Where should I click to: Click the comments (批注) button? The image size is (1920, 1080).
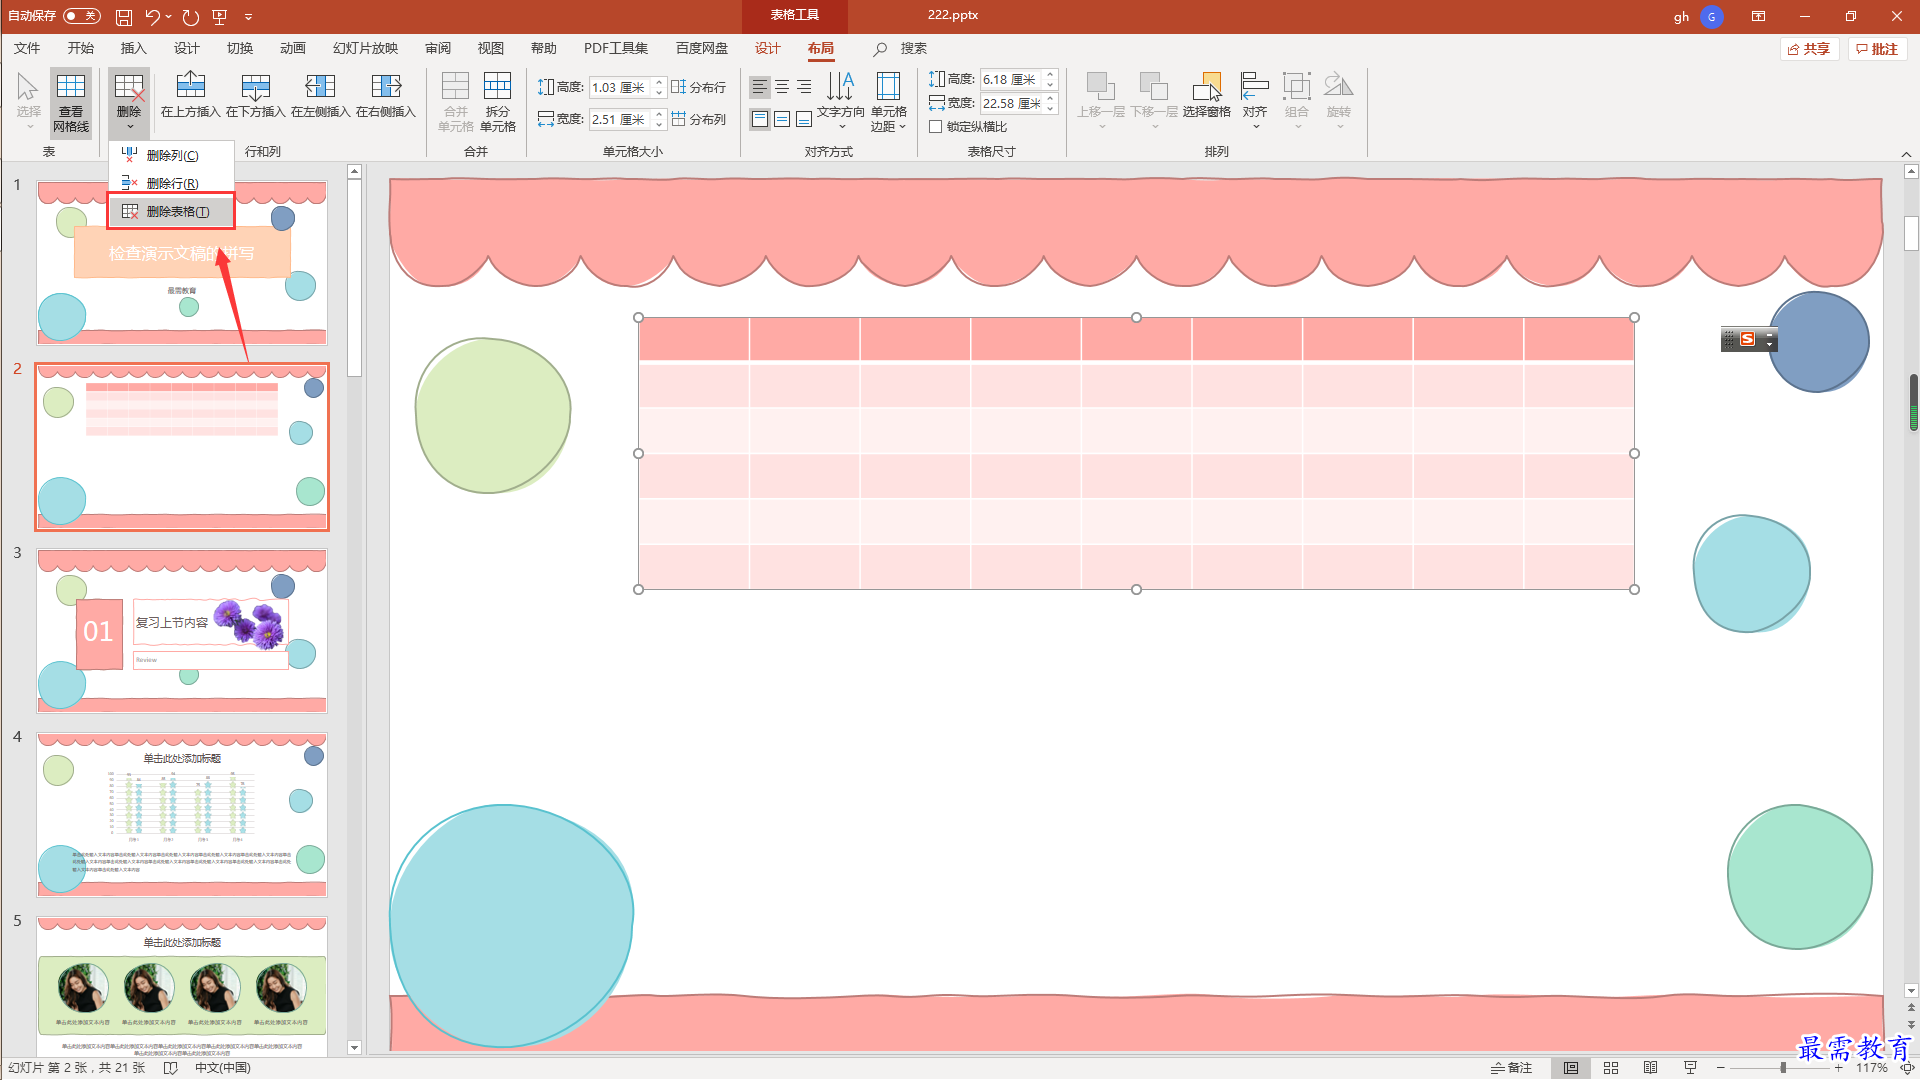pos(1877,49)
